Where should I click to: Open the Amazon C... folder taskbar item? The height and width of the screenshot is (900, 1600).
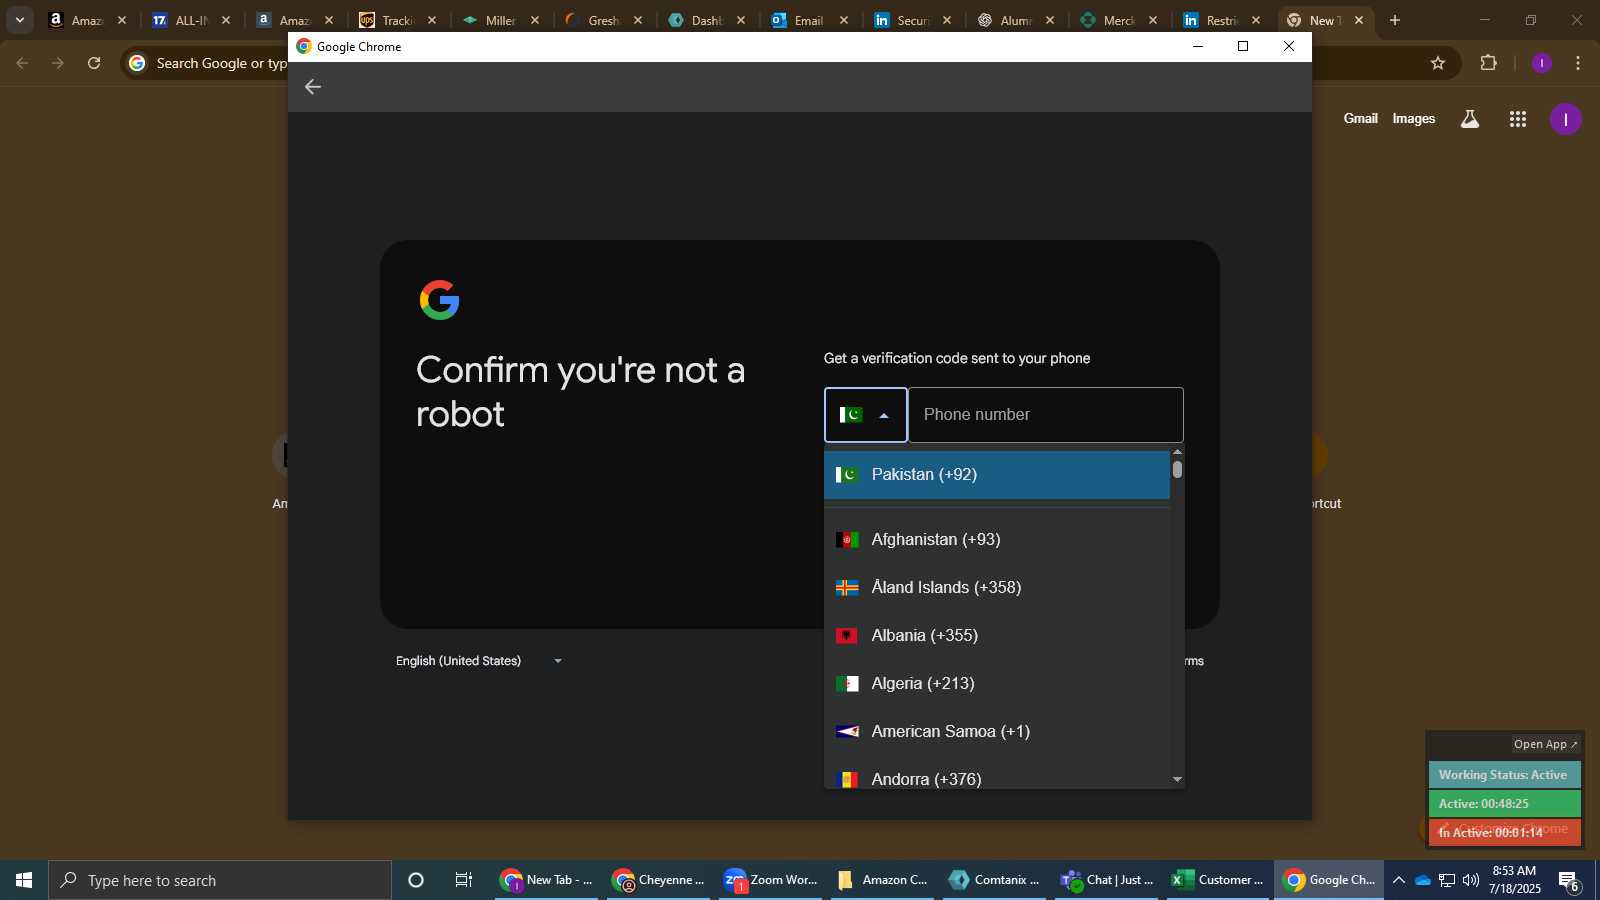(882, 880)
